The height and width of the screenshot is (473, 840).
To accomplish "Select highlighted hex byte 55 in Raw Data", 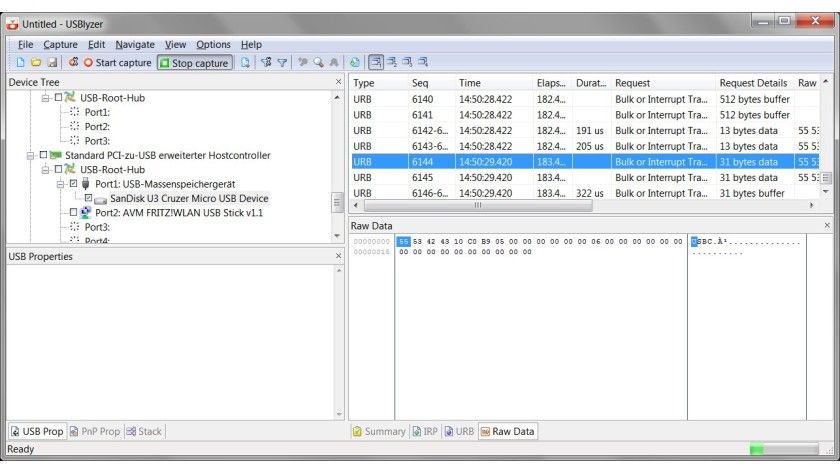I will point(403,242).
